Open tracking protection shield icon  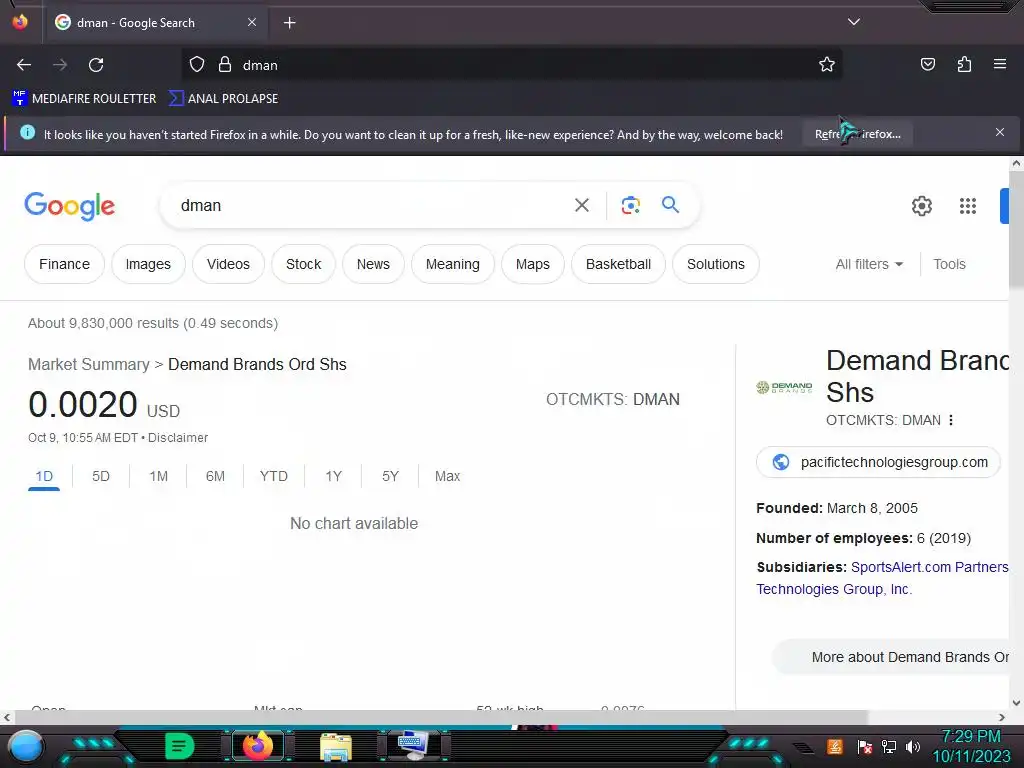[x=197, y=65]
